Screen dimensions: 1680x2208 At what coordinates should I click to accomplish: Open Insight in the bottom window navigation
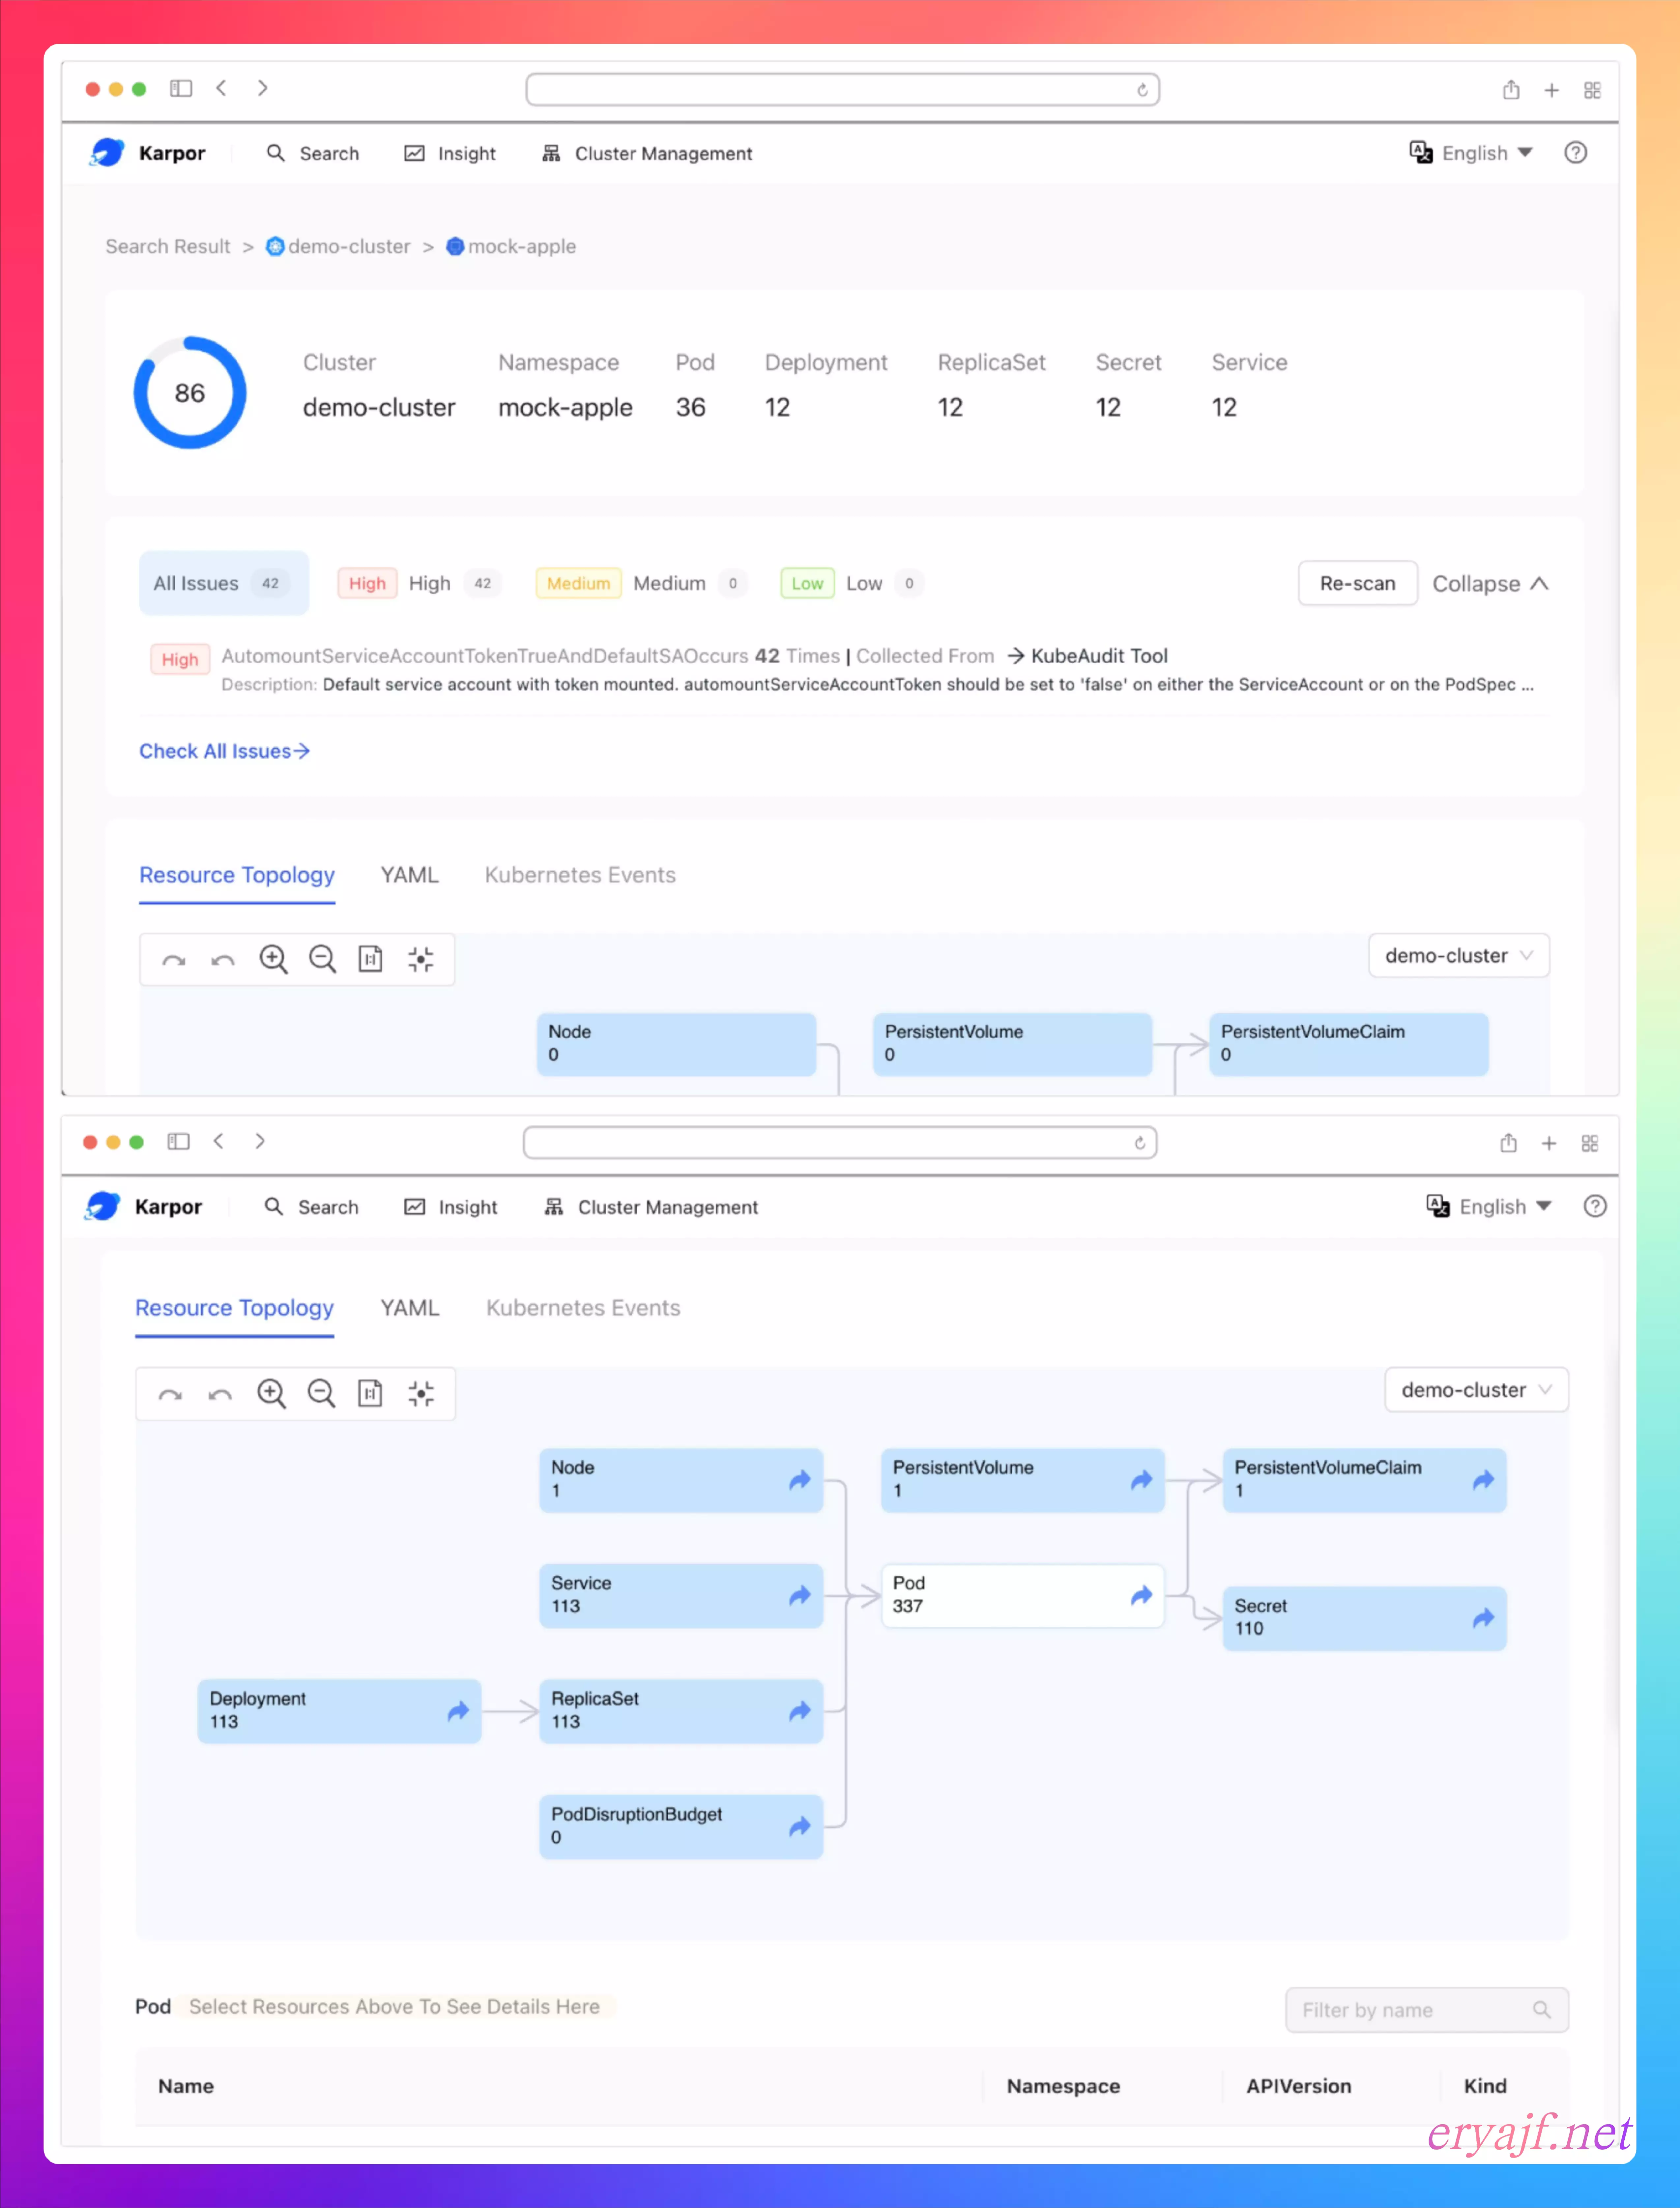coord(451,1207)
